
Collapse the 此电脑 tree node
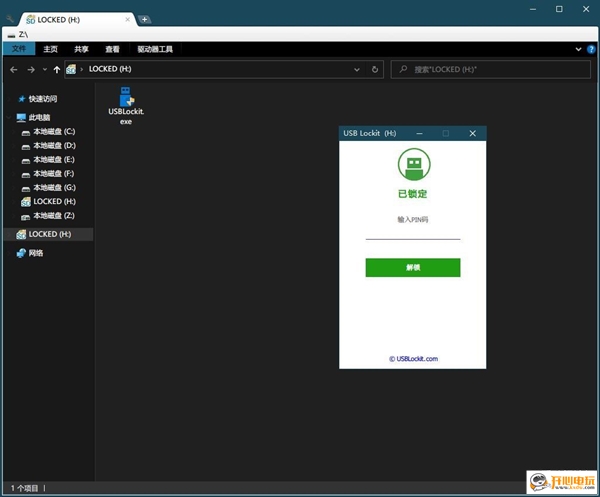coord(9,117)
